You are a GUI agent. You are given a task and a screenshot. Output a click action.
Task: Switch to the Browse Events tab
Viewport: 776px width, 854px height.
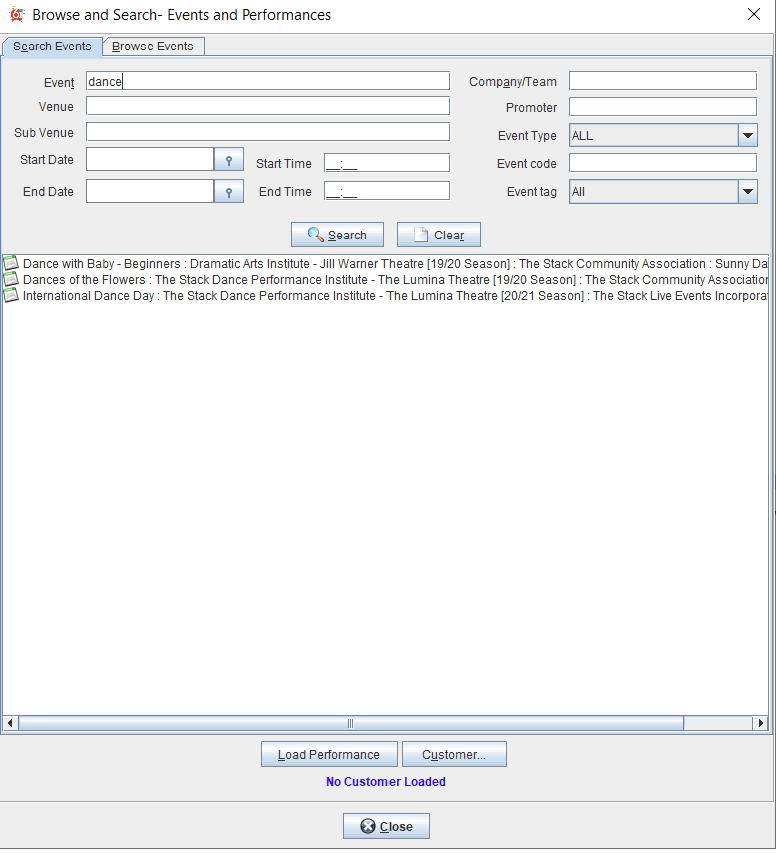tap(153, 47)
